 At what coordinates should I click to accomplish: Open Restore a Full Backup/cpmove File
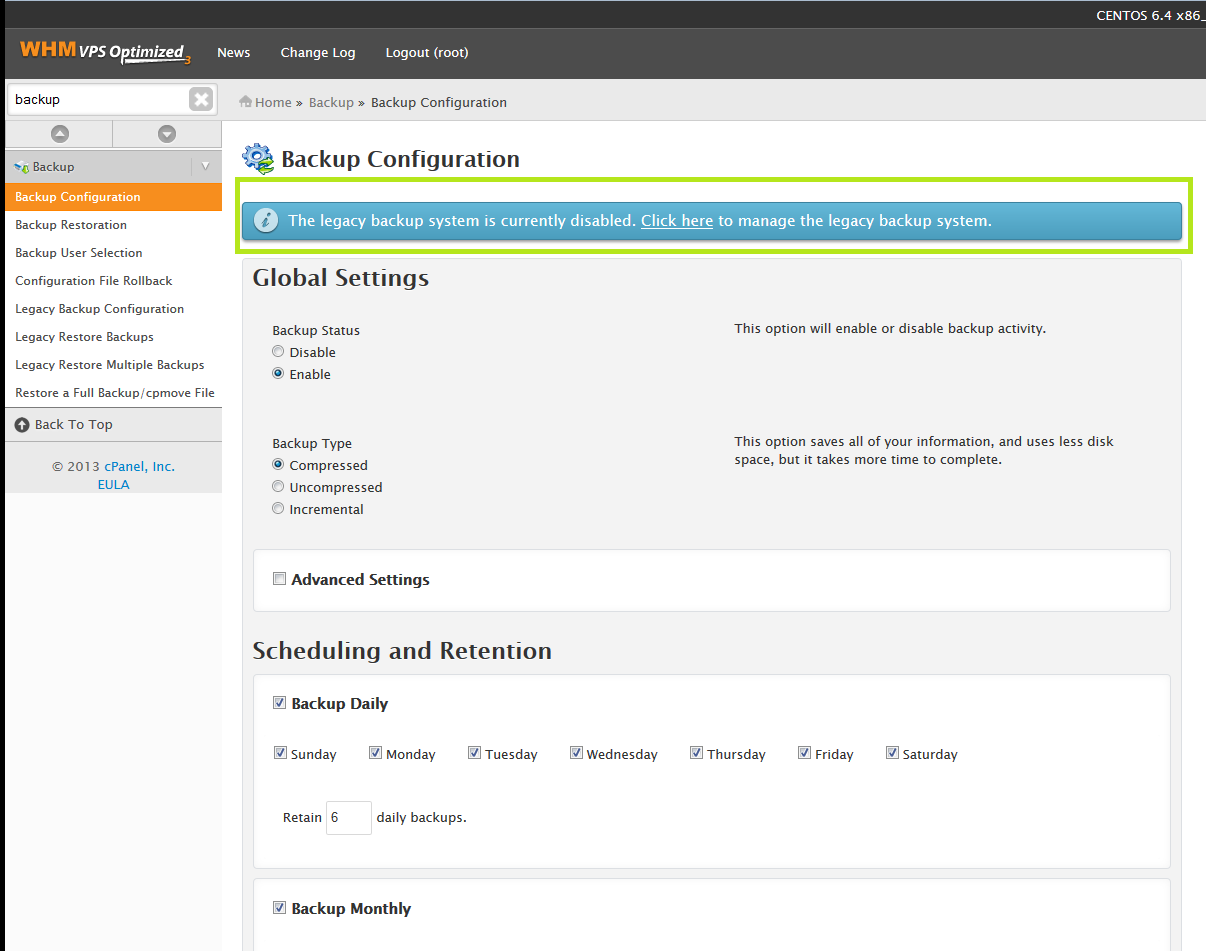point(113,393)
